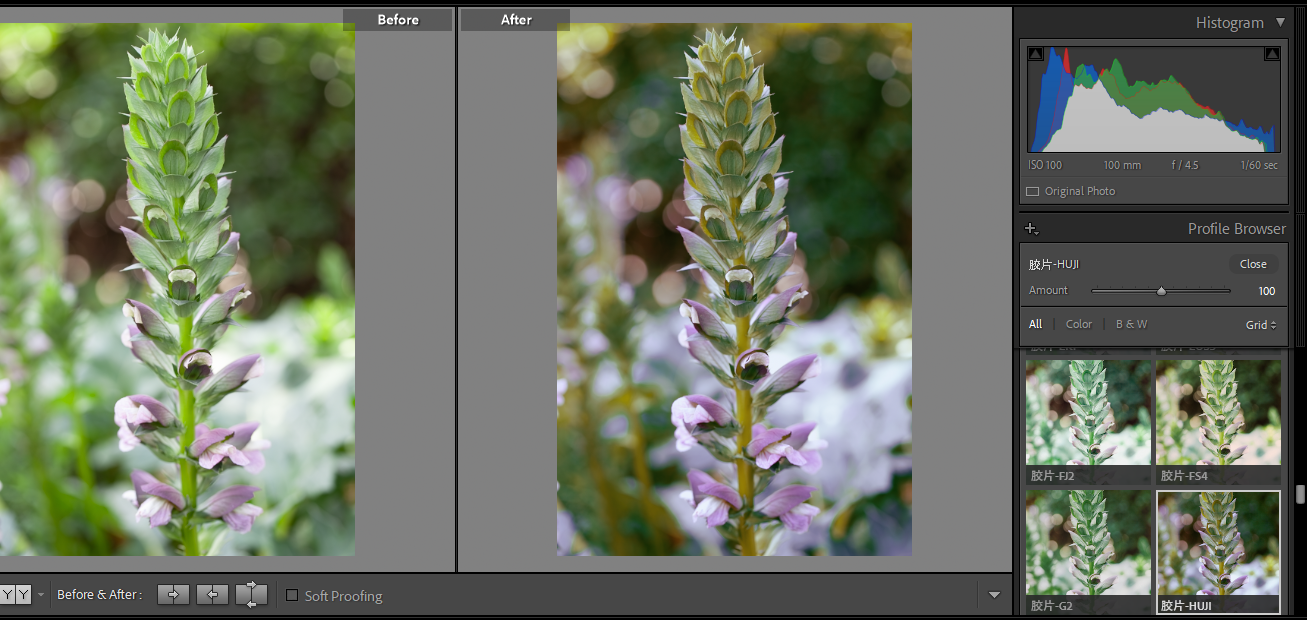Copy Before settings to After arrow button
1307x620 pixels.
(x=173, y=595)
